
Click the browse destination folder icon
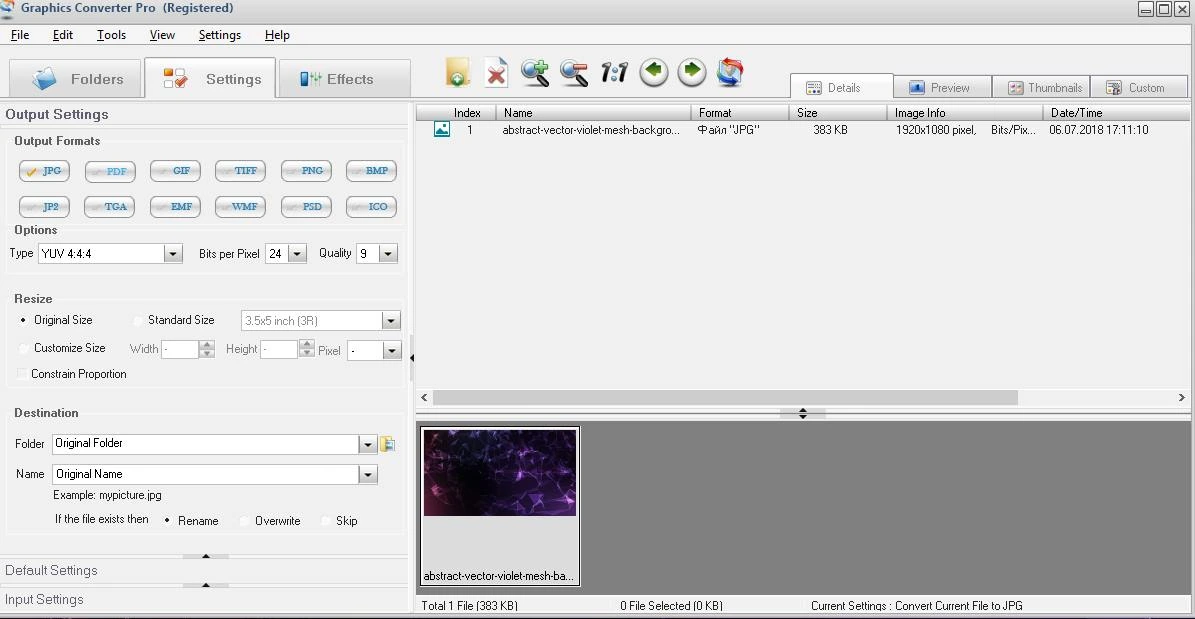pyautogui.click(x=387, y=444)
